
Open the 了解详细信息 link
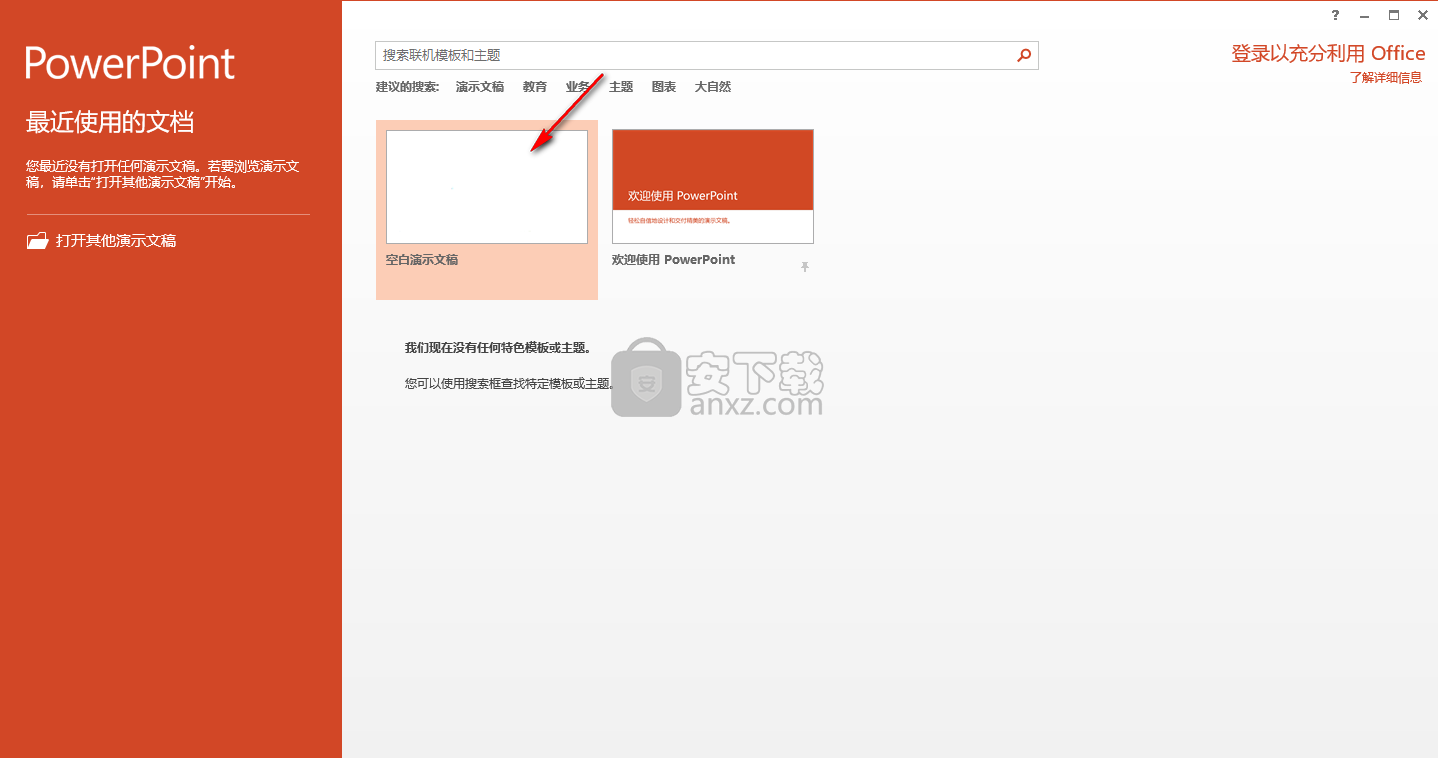point(1386,78)
